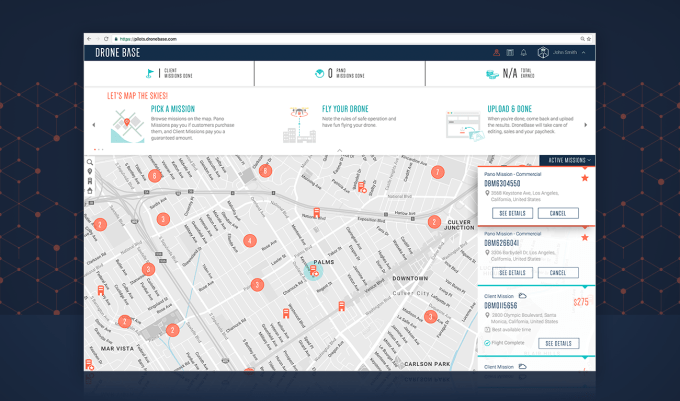Click the location pin tool on map

tap(90, 171)
